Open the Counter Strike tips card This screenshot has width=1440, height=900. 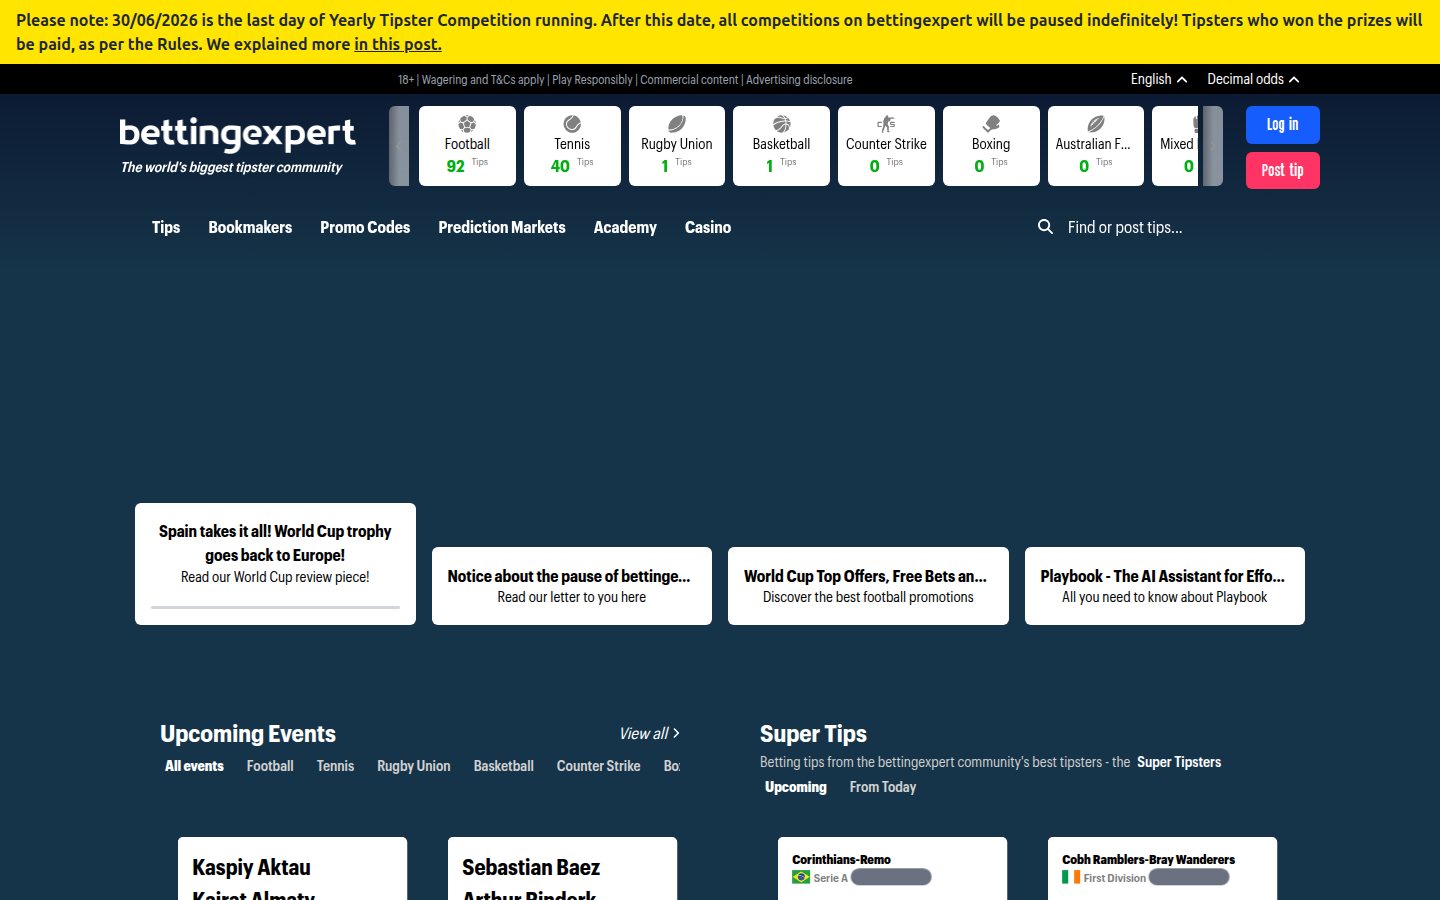click(x=886, y=146)
